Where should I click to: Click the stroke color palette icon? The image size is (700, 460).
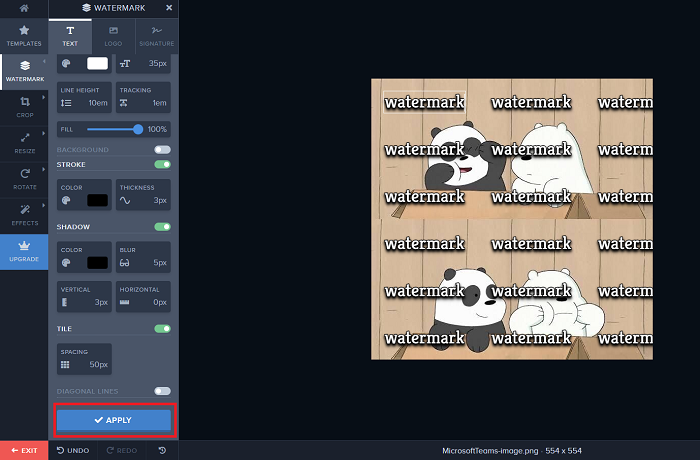(66, 201)
